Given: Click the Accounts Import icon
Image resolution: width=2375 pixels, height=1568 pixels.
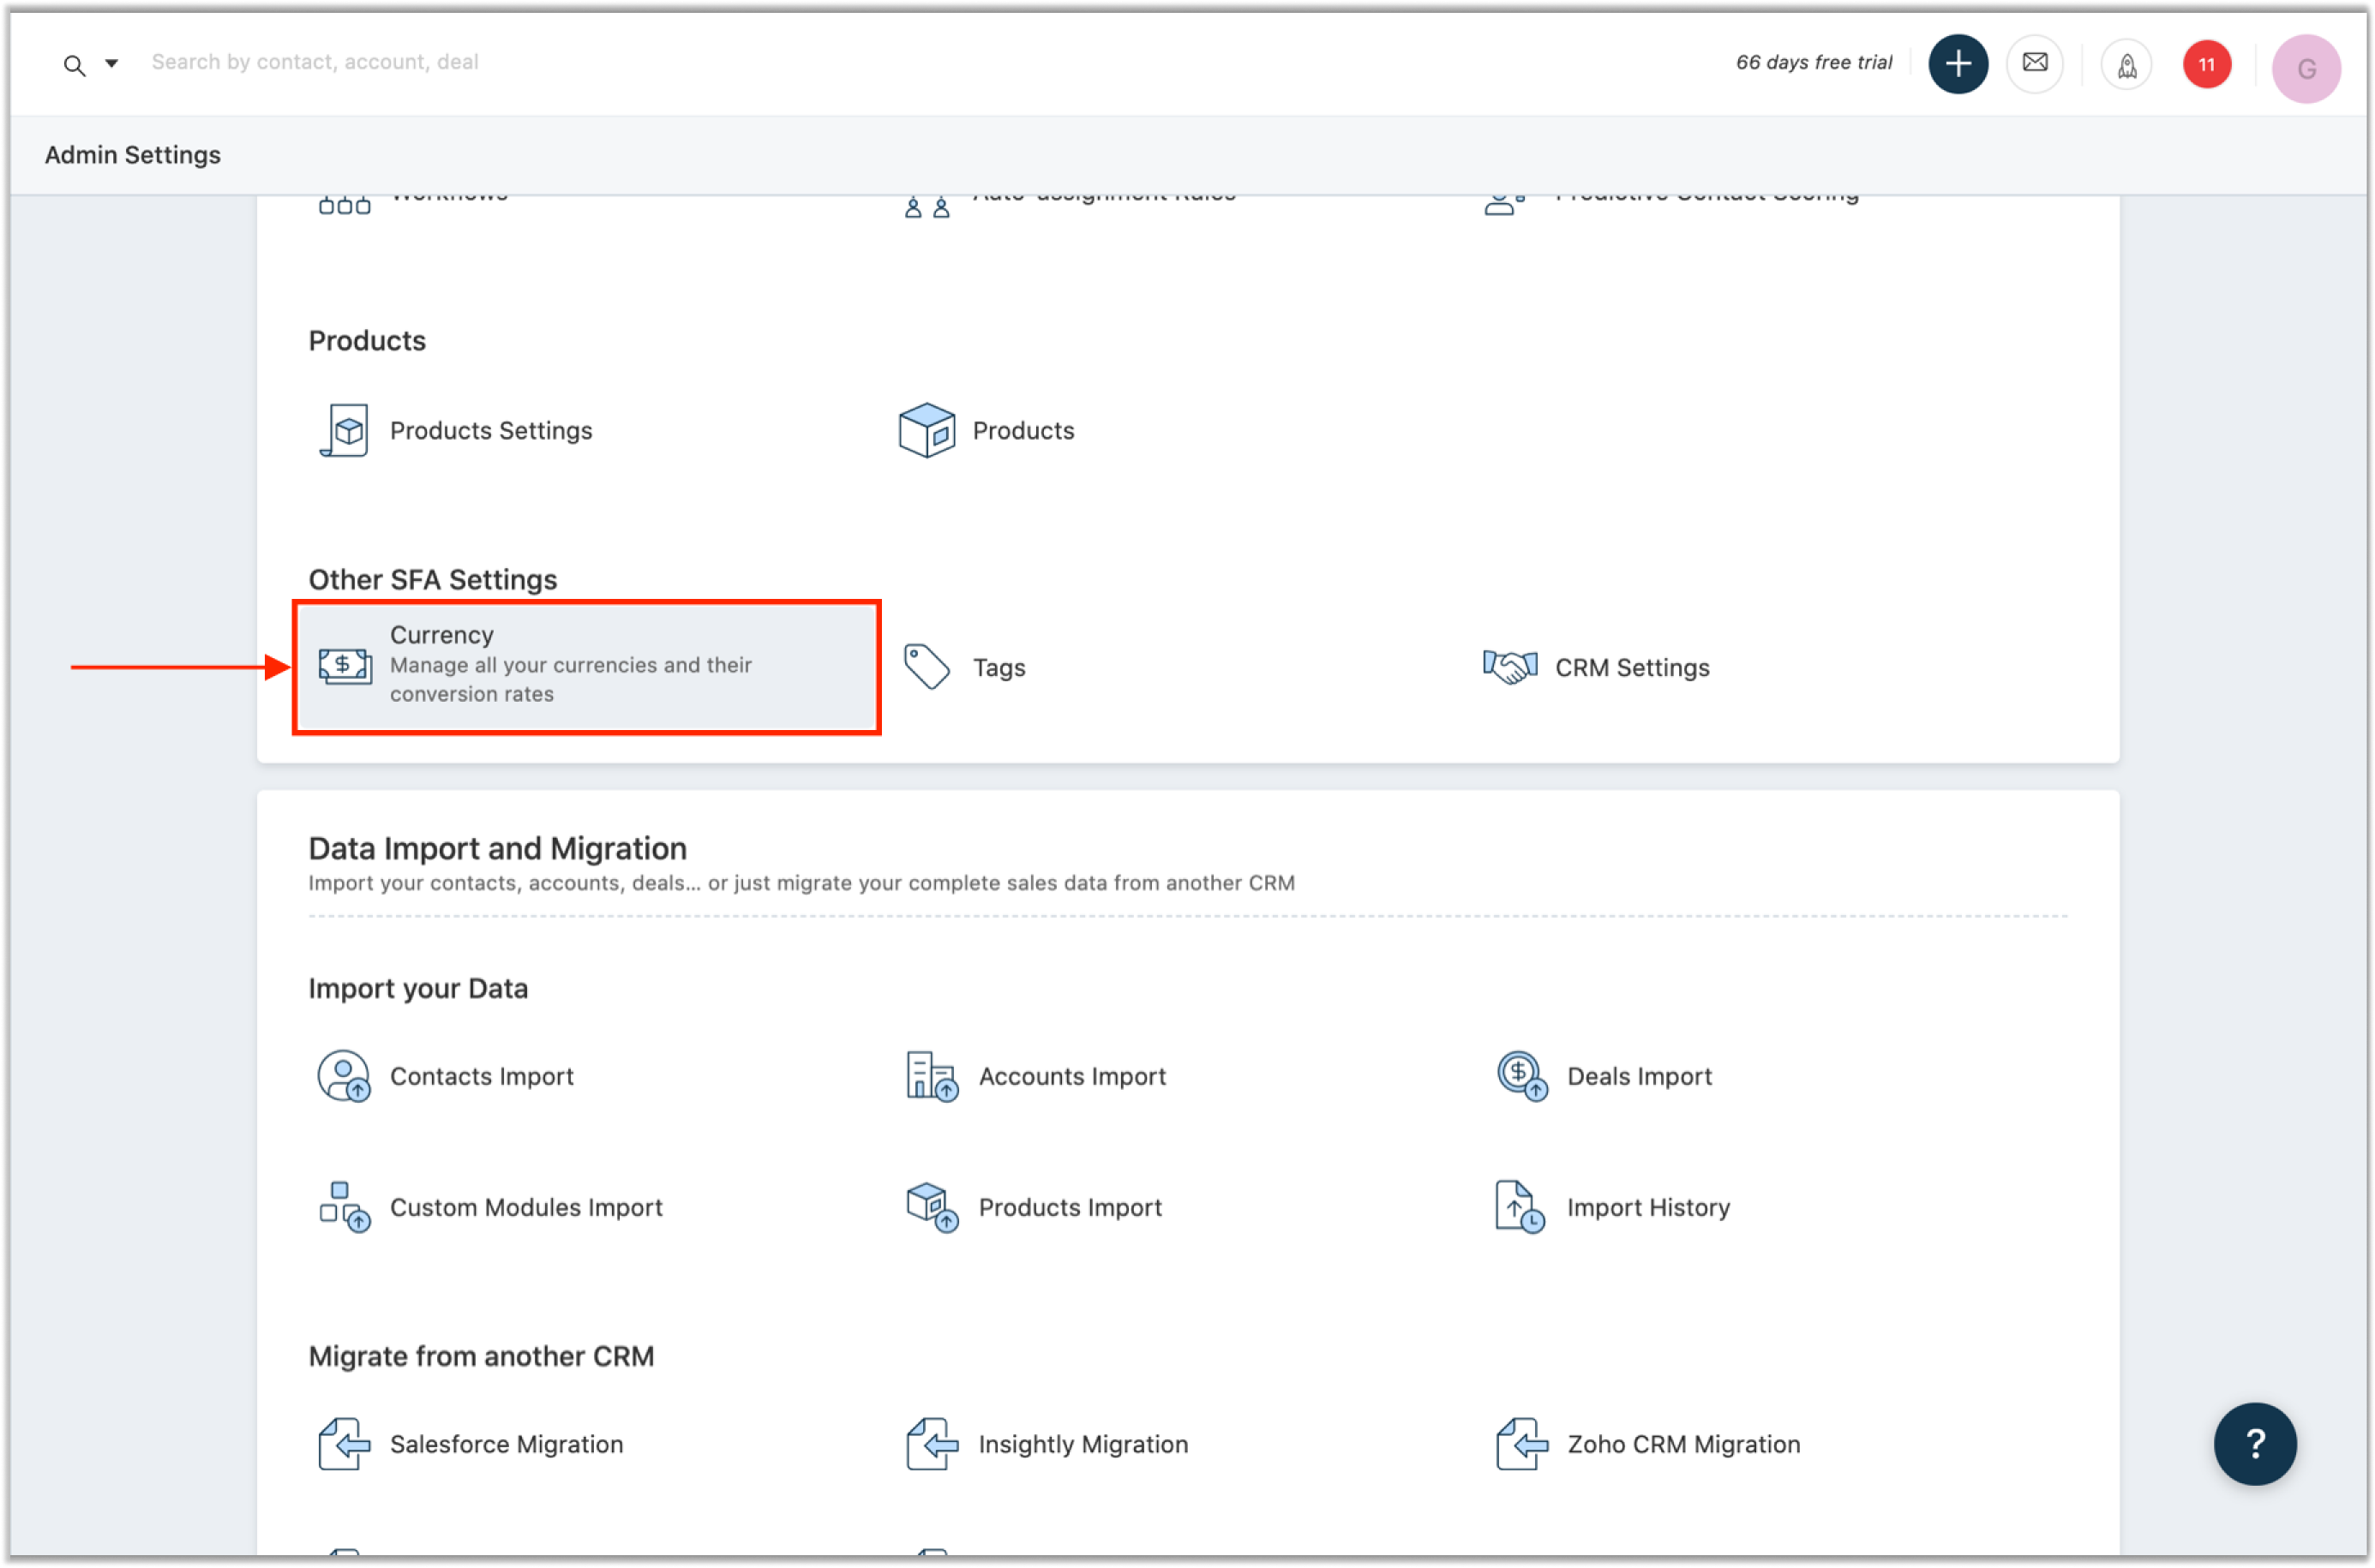Looking at the screenshot, I should (x=931, y=1076).
